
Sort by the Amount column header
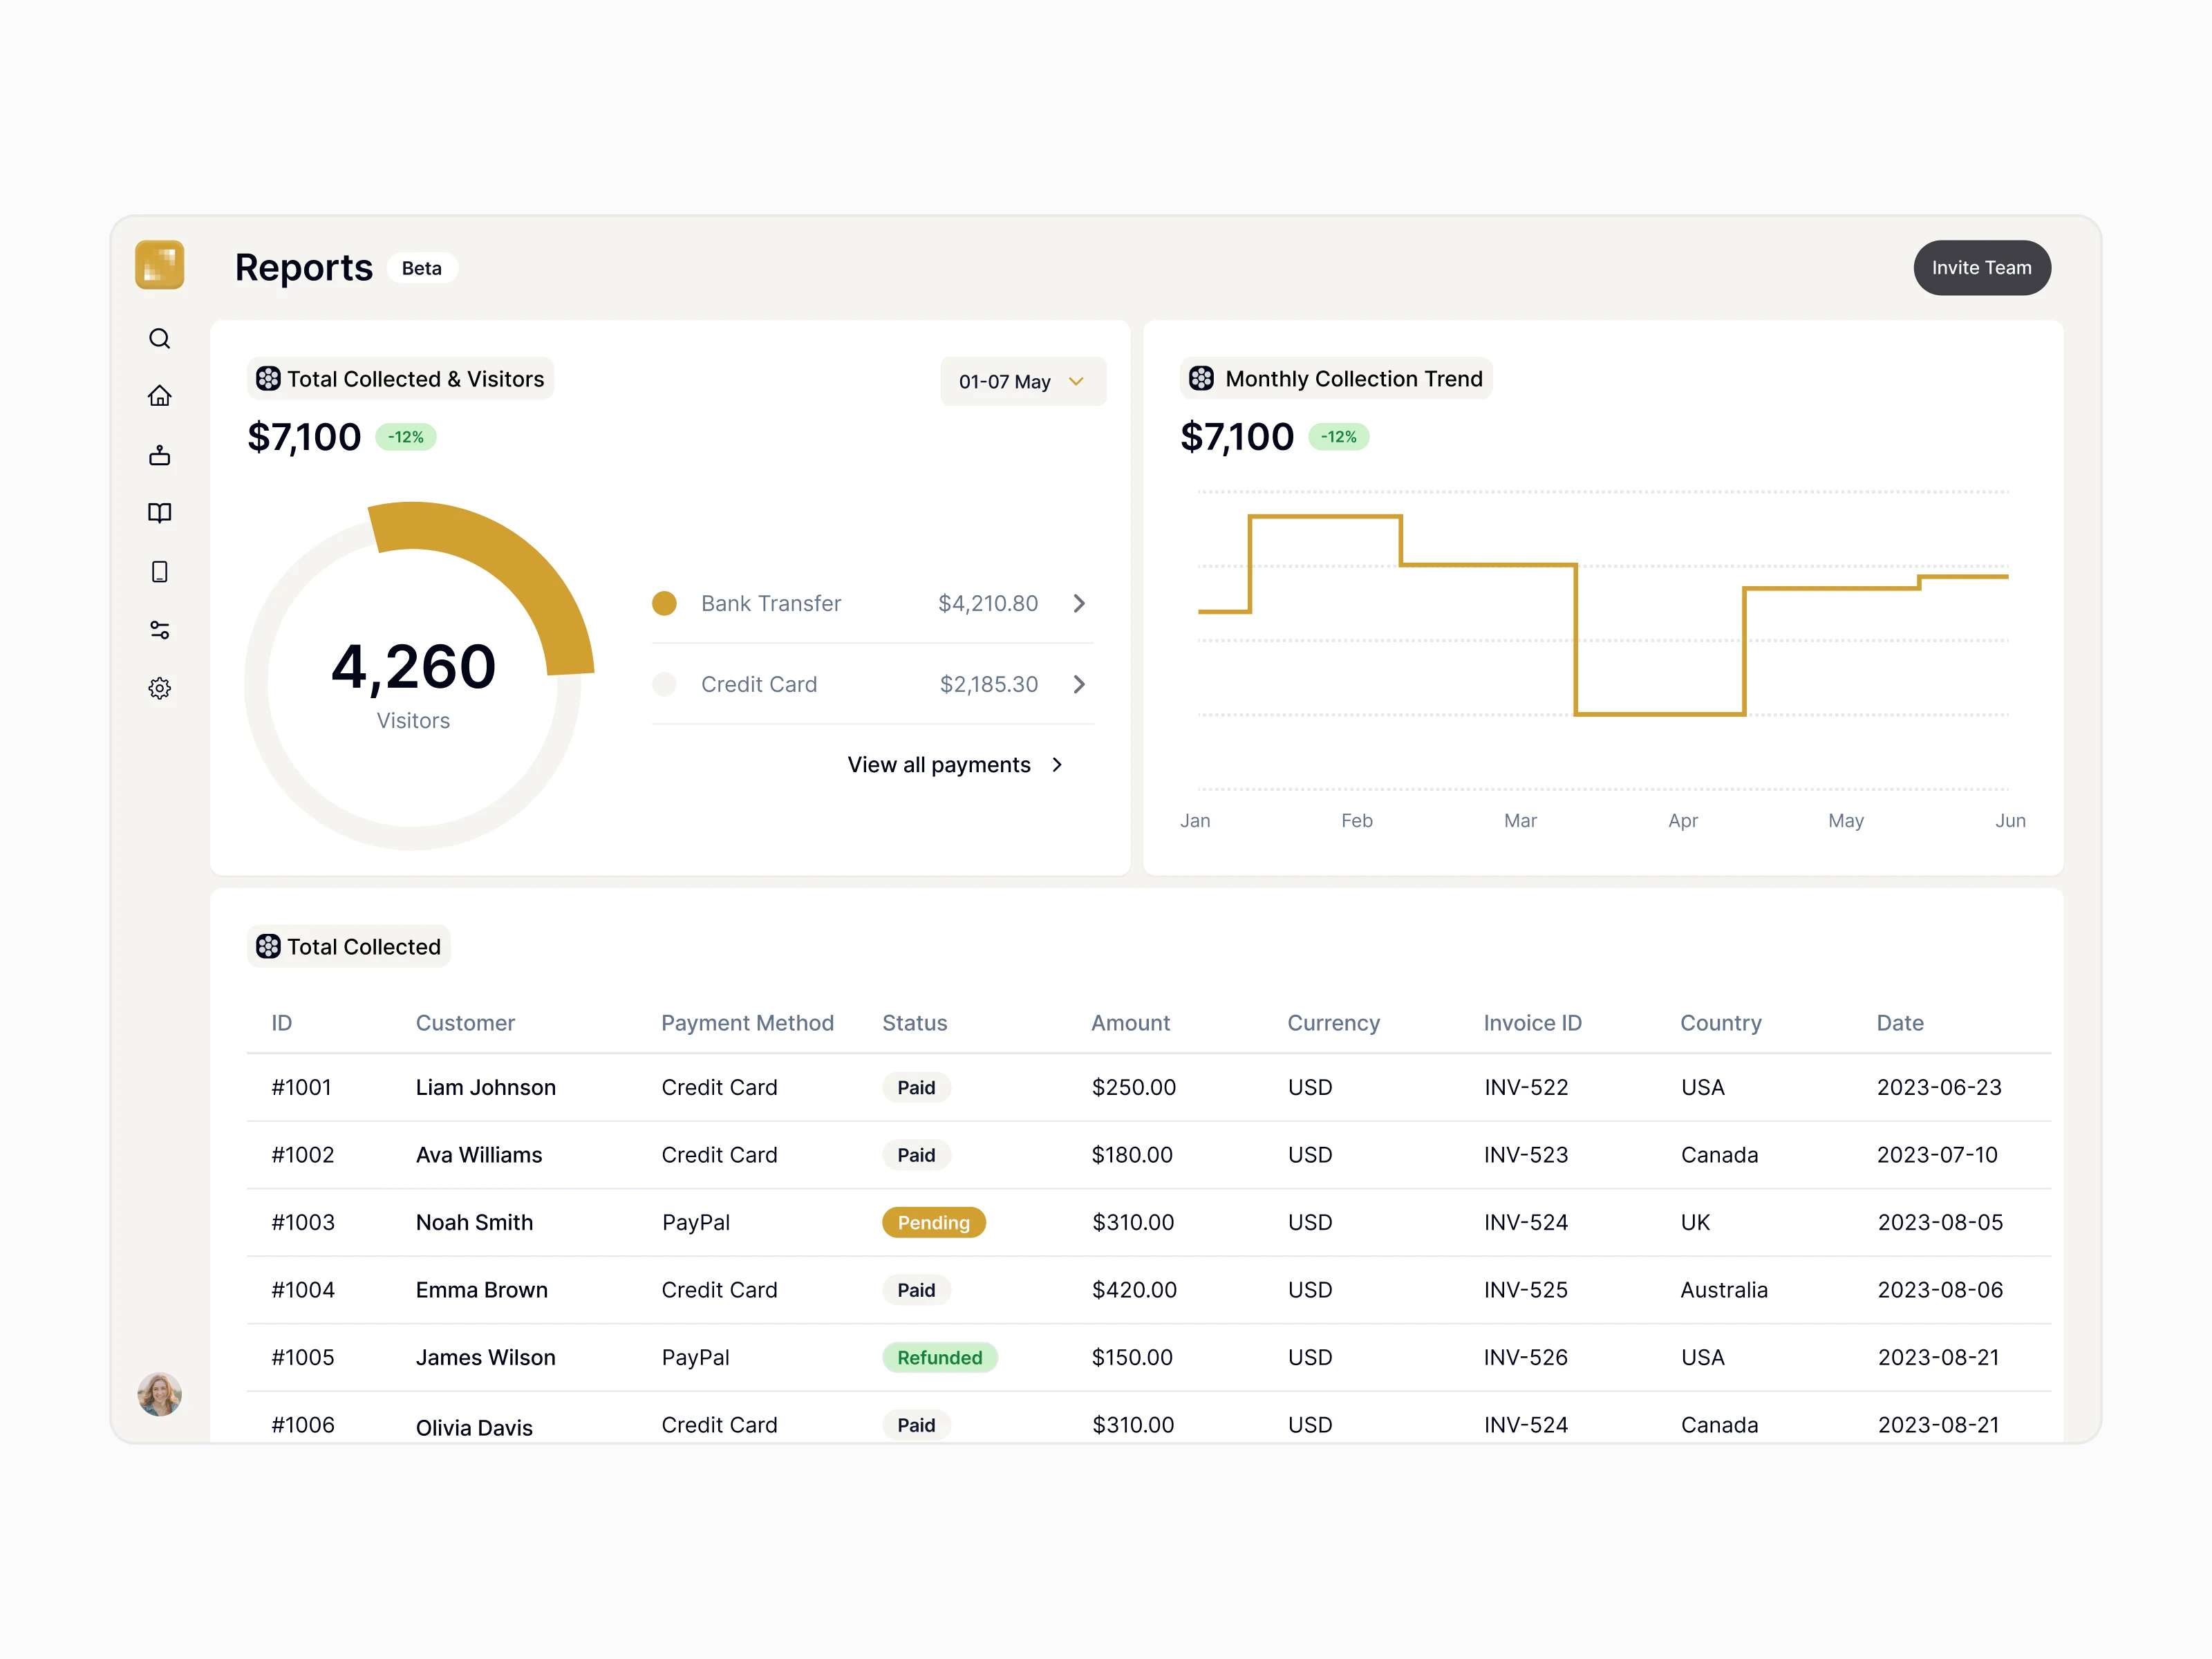(x=1130, y=1023)
